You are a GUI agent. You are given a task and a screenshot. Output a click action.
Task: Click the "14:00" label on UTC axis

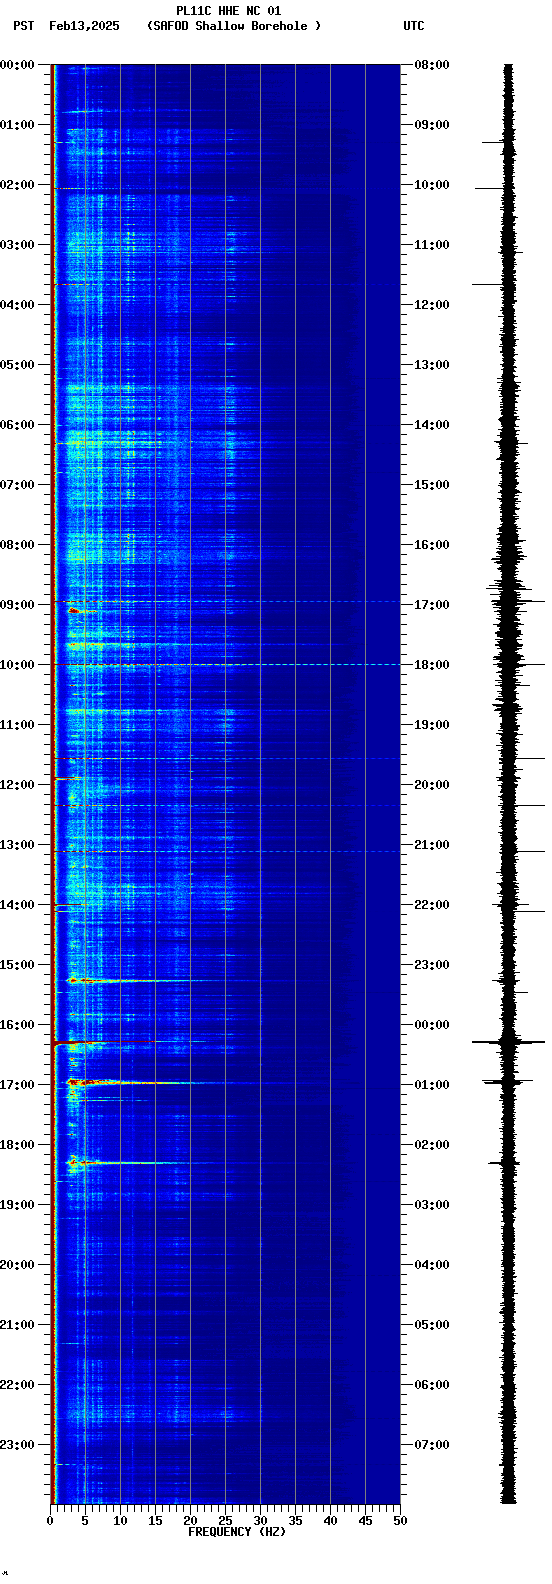pyautogui.click(x=432, y=425)
